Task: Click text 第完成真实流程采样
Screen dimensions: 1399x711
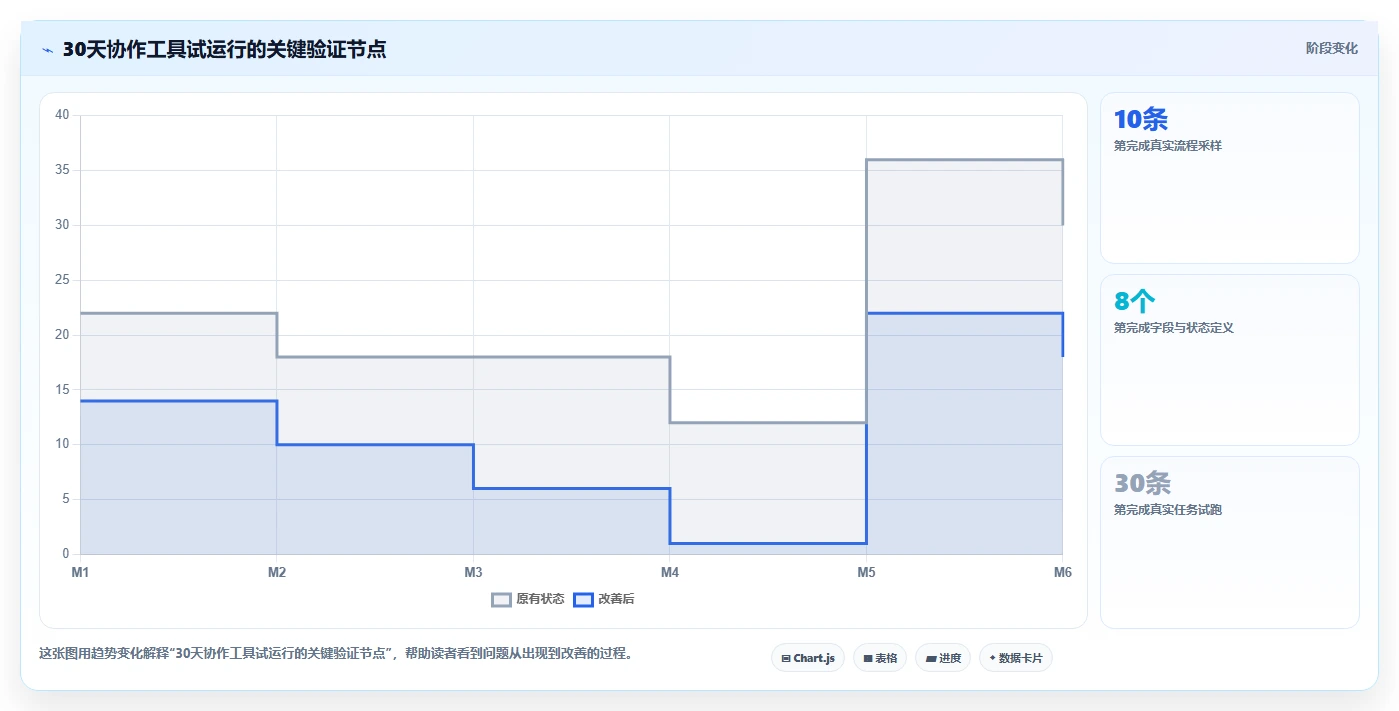Action: coord(1167,146)
